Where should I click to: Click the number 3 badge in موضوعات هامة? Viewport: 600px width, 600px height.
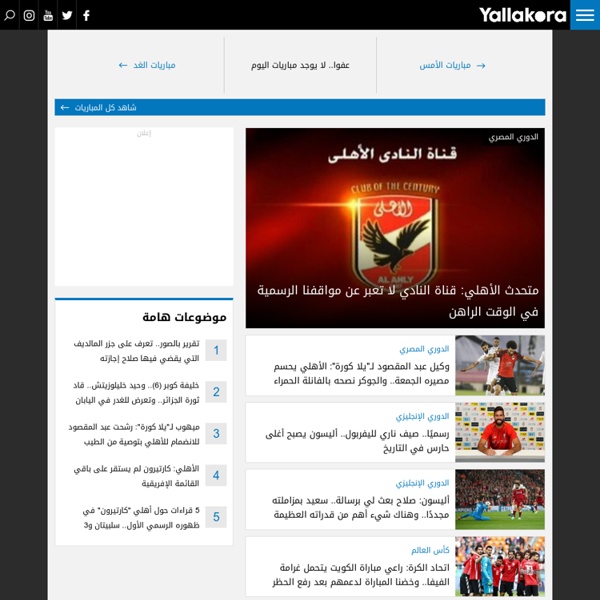click(216, 434)
